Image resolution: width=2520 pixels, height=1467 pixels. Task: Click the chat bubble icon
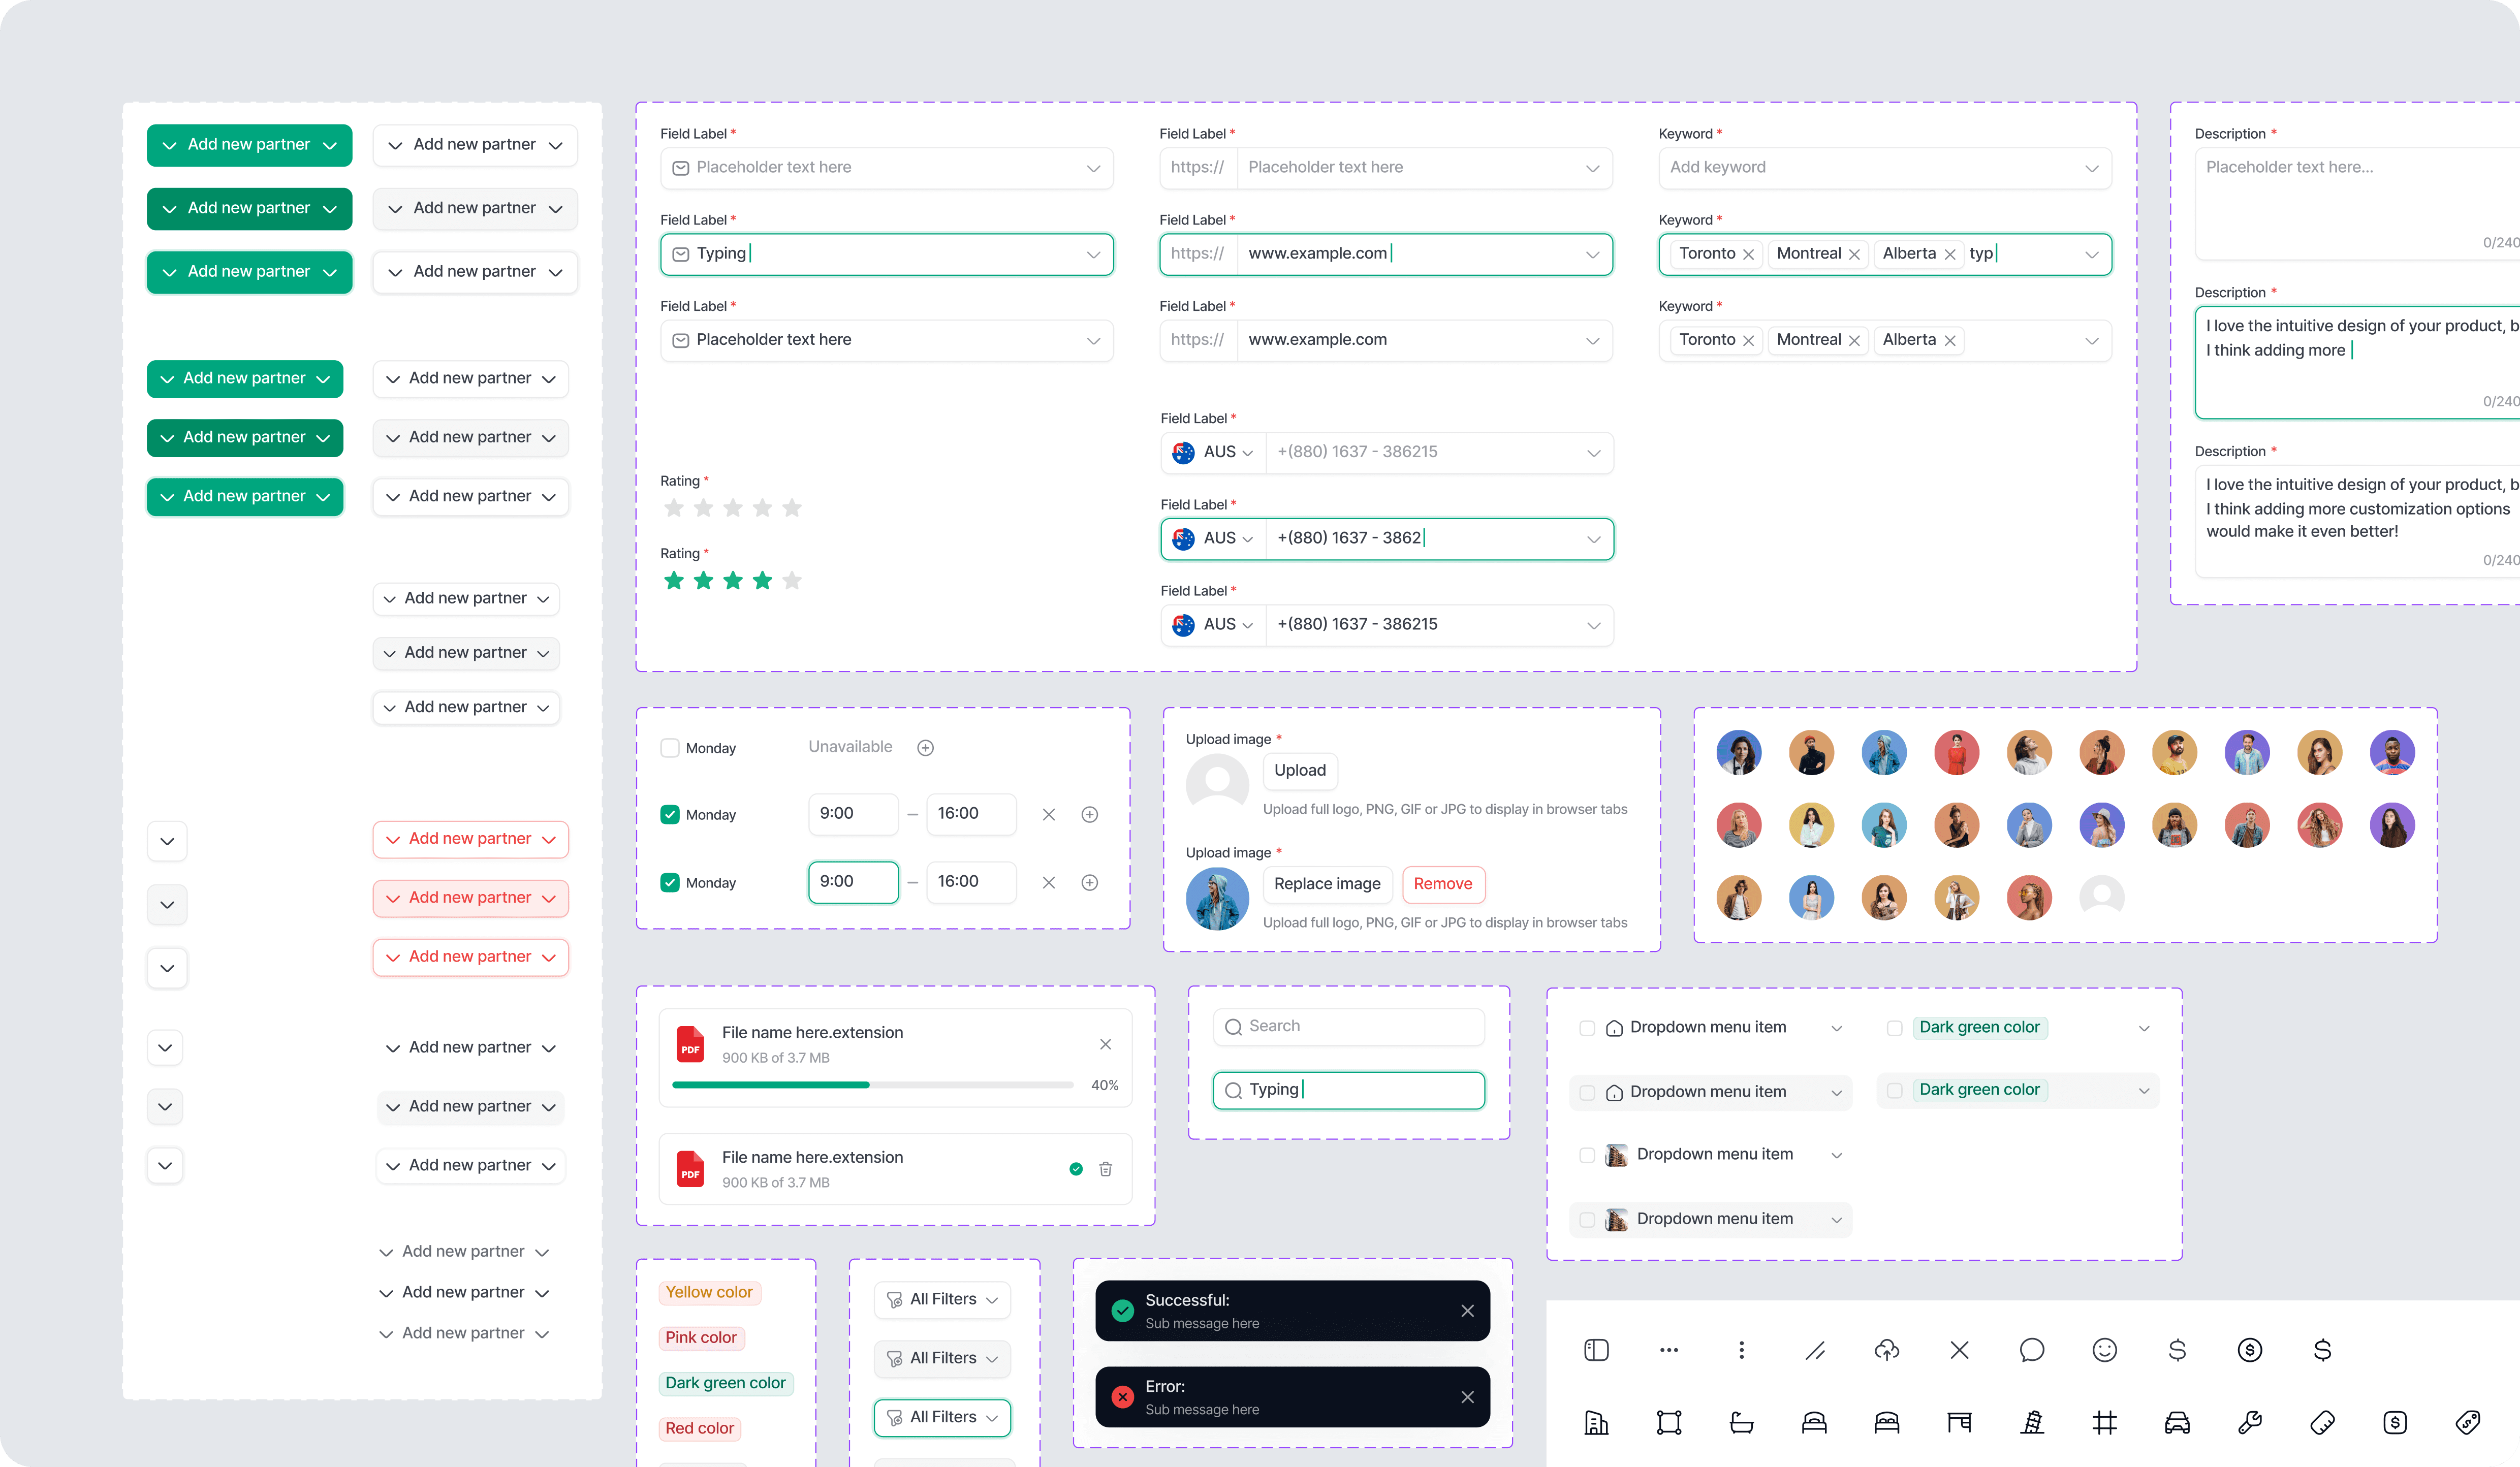pos(2032,1350)
